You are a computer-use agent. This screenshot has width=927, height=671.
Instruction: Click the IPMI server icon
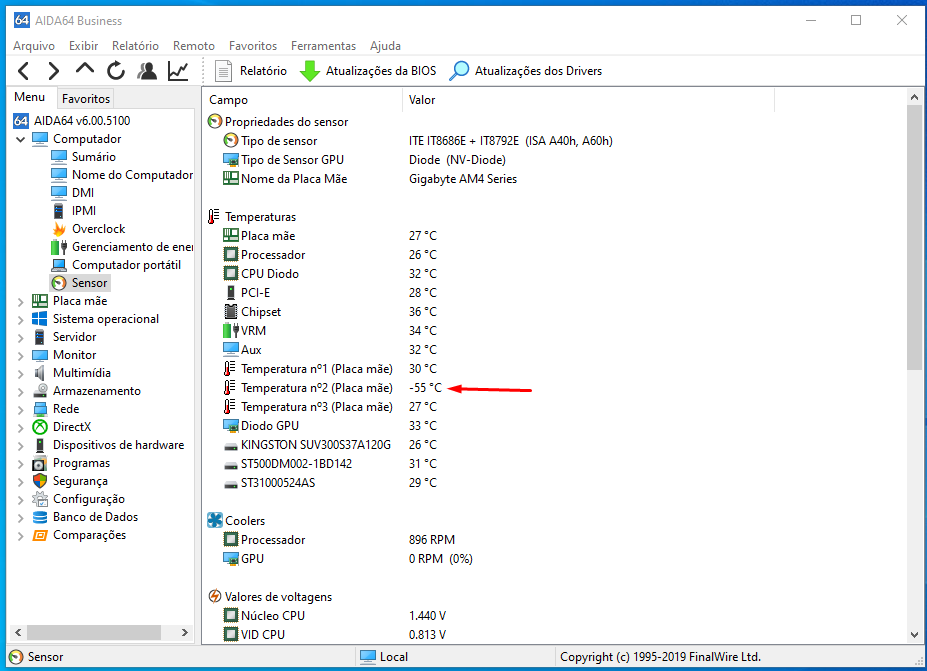(x=59, y=211)
